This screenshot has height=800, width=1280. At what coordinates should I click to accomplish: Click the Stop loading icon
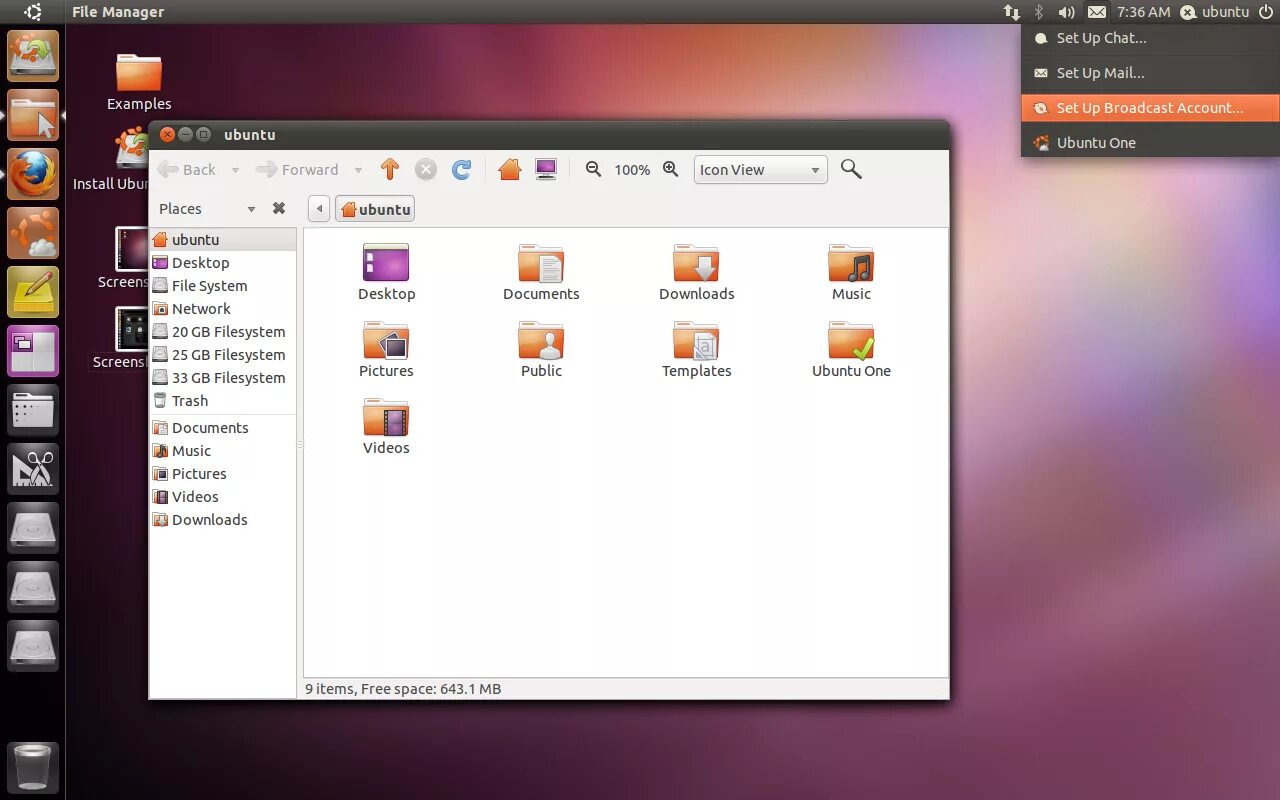pos(426,170)
